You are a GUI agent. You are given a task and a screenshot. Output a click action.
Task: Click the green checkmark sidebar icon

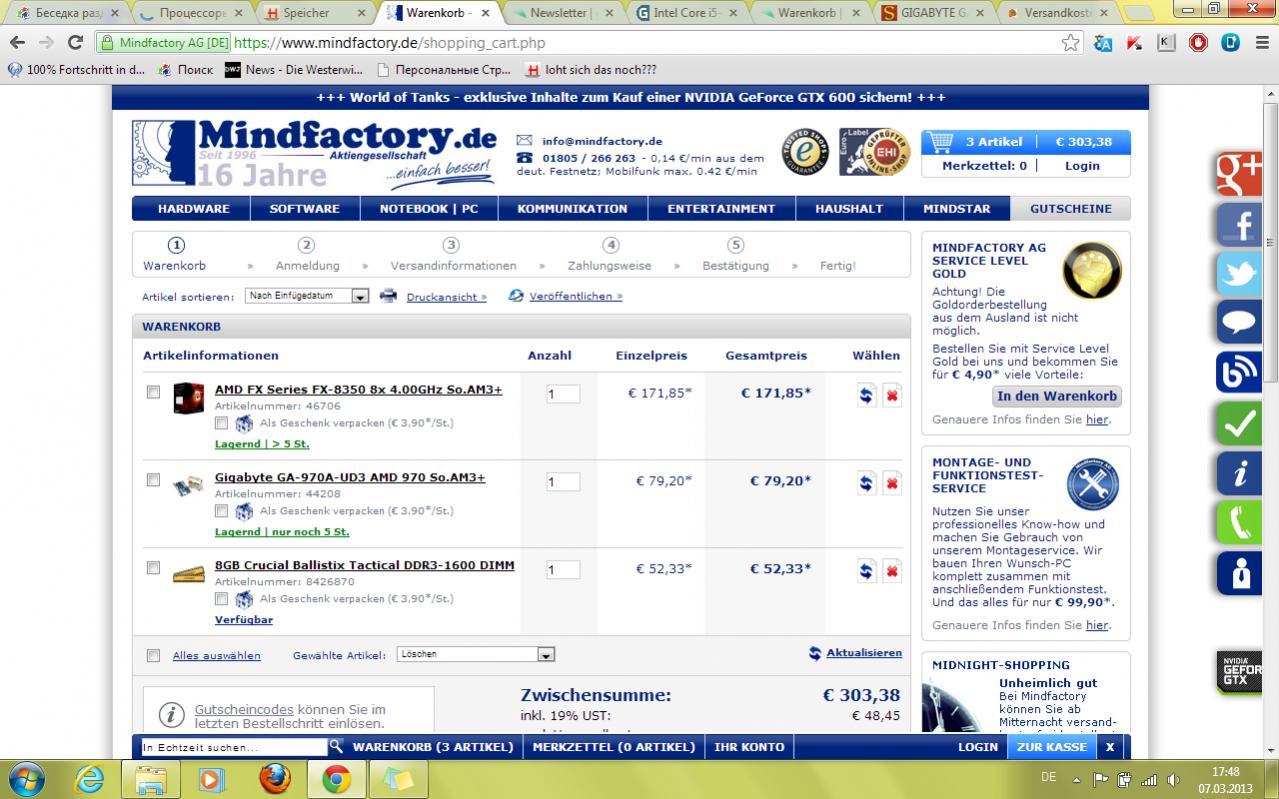click(1239, 424)
